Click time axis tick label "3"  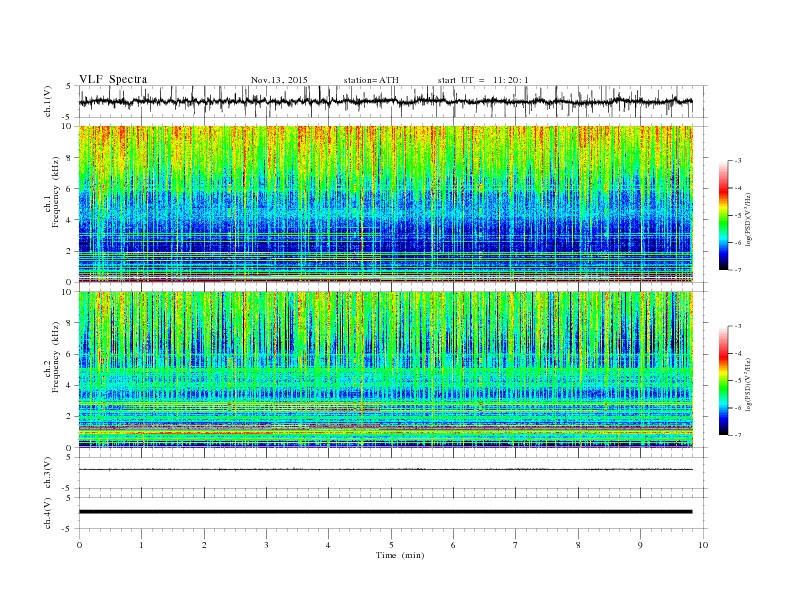(266, 545)
